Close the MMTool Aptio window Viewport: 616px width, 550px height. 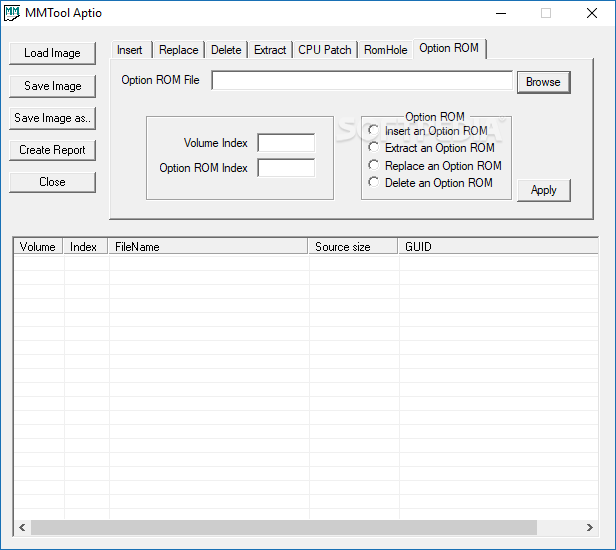click(592, 13)
